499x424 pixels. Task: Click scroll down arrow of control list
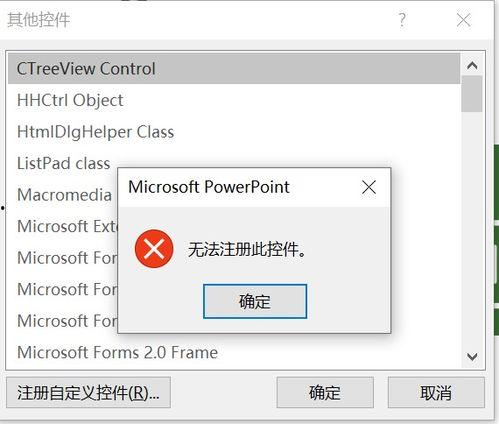pos(472,357)
